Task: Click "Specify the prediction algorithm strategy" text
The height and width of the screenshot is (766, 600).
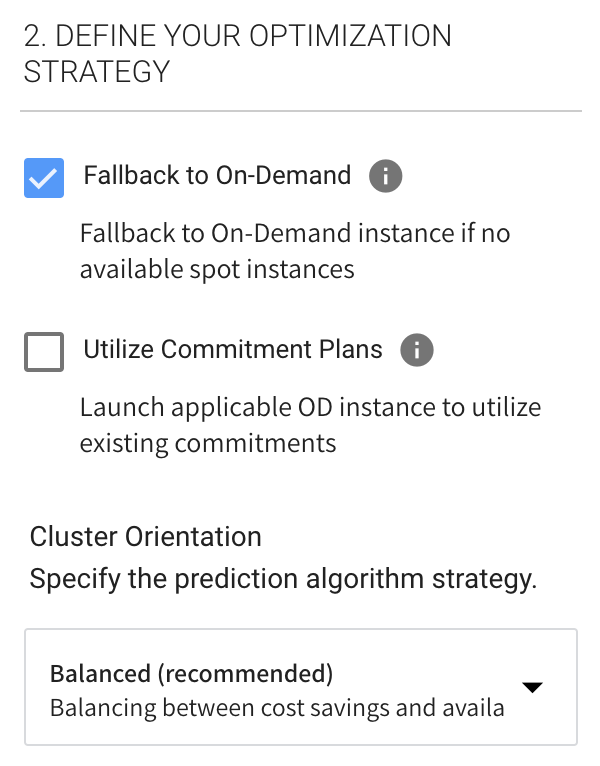Action: coord(283,580)
